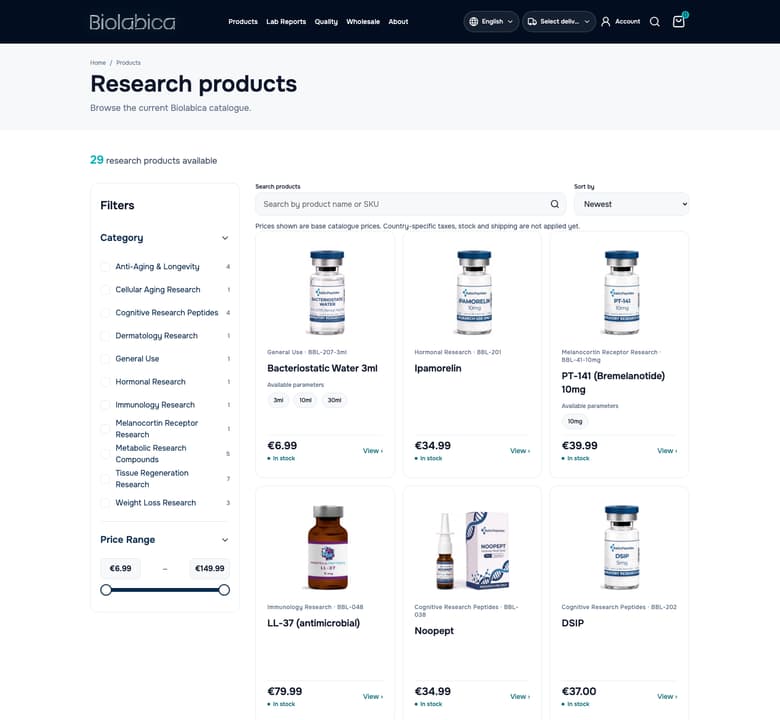The height and width of the screenshot is (720, 780).
Task: Select the 10ml parameter for Bacteriostatic Water
Action: (x=305, y=400)
